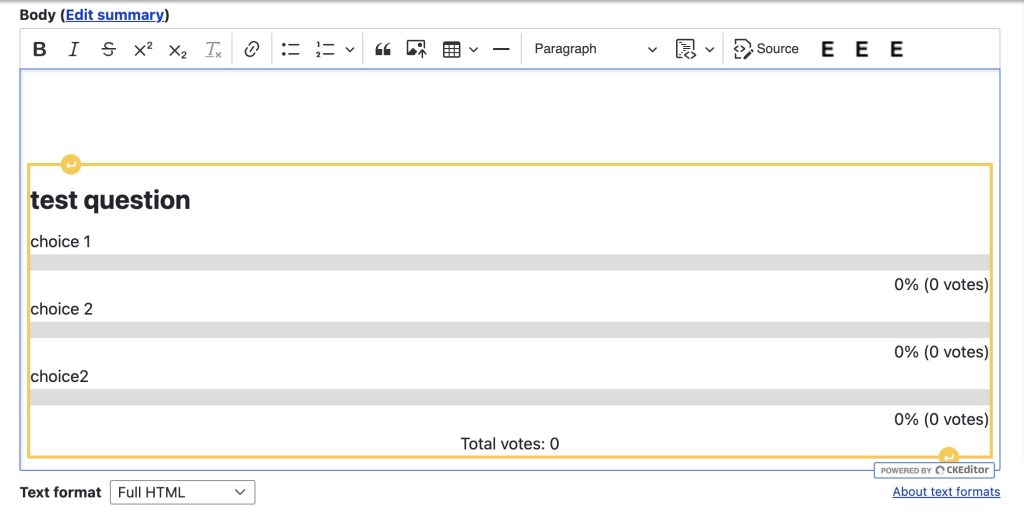1024x525 pixels.
Task: Open the Paragraph heading dropdown
Action: click(595, 49)
